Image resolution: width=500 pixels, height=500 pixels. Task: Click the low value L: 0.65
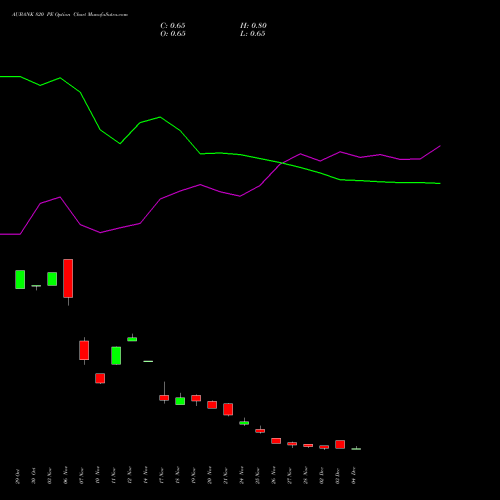(253, 34)
